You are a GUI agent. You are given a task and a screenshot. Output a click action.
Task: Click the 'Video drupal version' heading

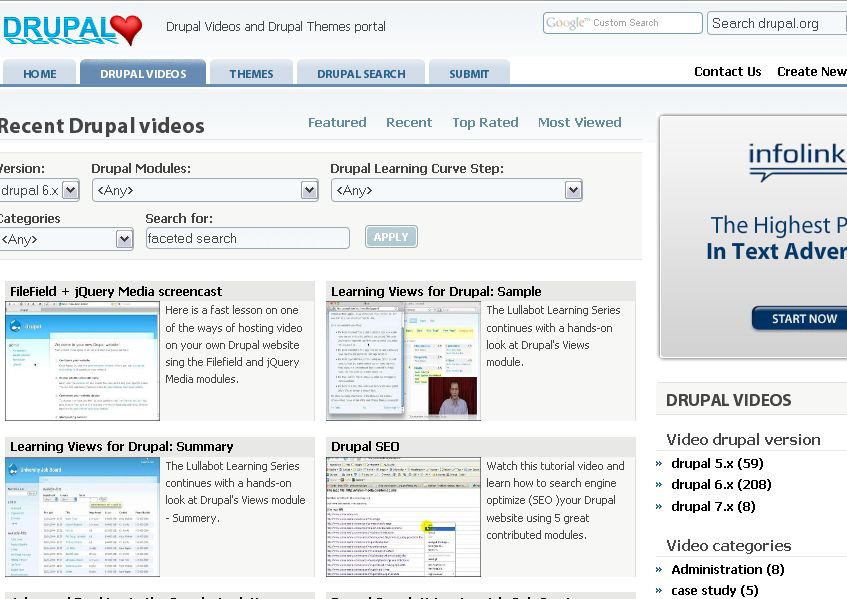743,440
